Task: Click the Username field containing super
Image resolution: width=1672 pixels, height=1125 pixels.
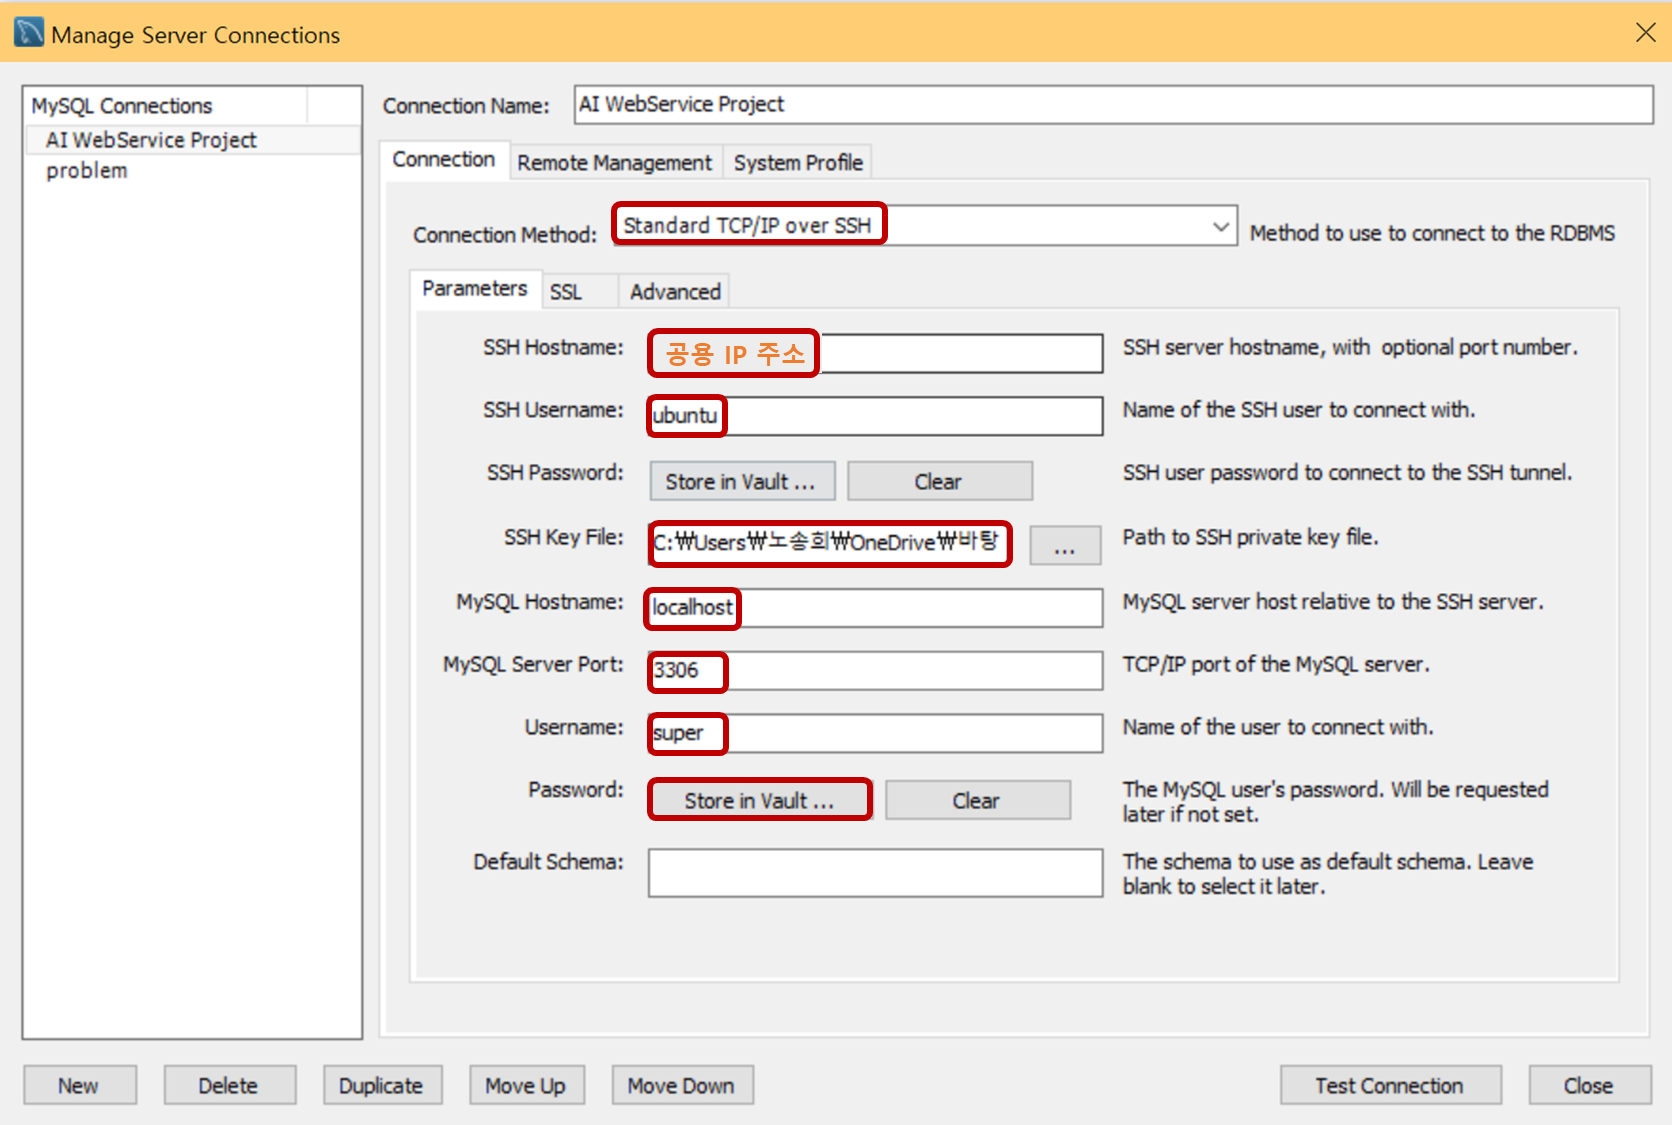Action: [x=876, y=733]
